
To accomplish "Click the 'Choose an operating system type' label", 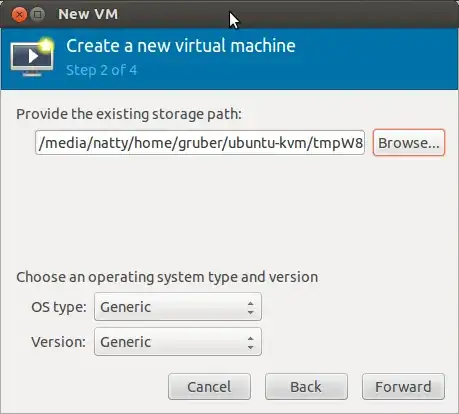I will click(x=167, y=277).
